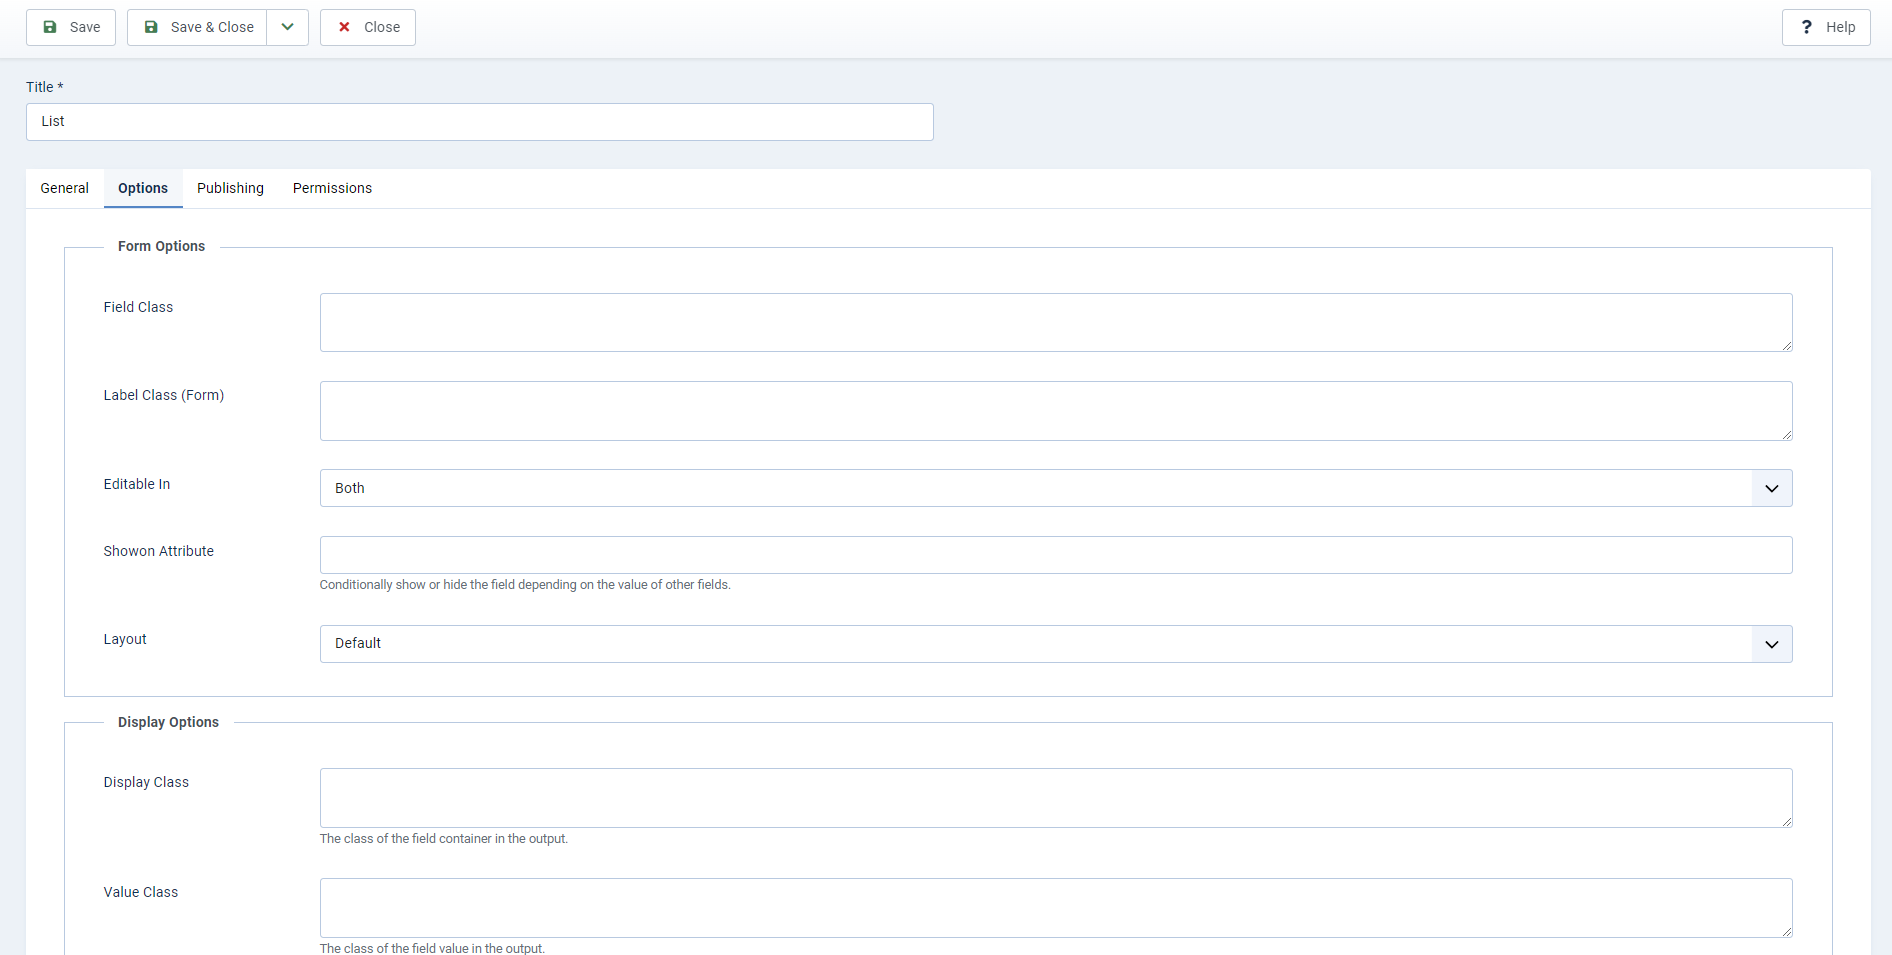The width and height of the screenshot is (1892, 955).
Task: Click the 'Conditionally show or hide' hint text
Action: click(x=525, y=585)
